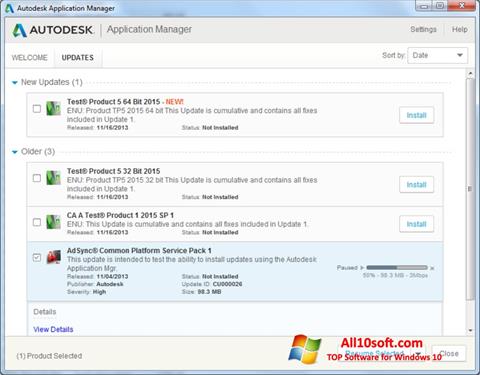Switch to the WELCOME tab
The image size is (480, 375).
point(30,58)
